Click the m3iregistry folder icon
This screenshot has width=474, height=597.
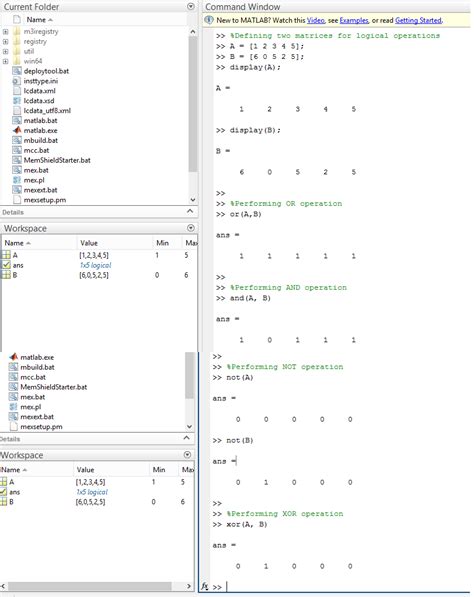pyautogui.click(x=17, y=31)
